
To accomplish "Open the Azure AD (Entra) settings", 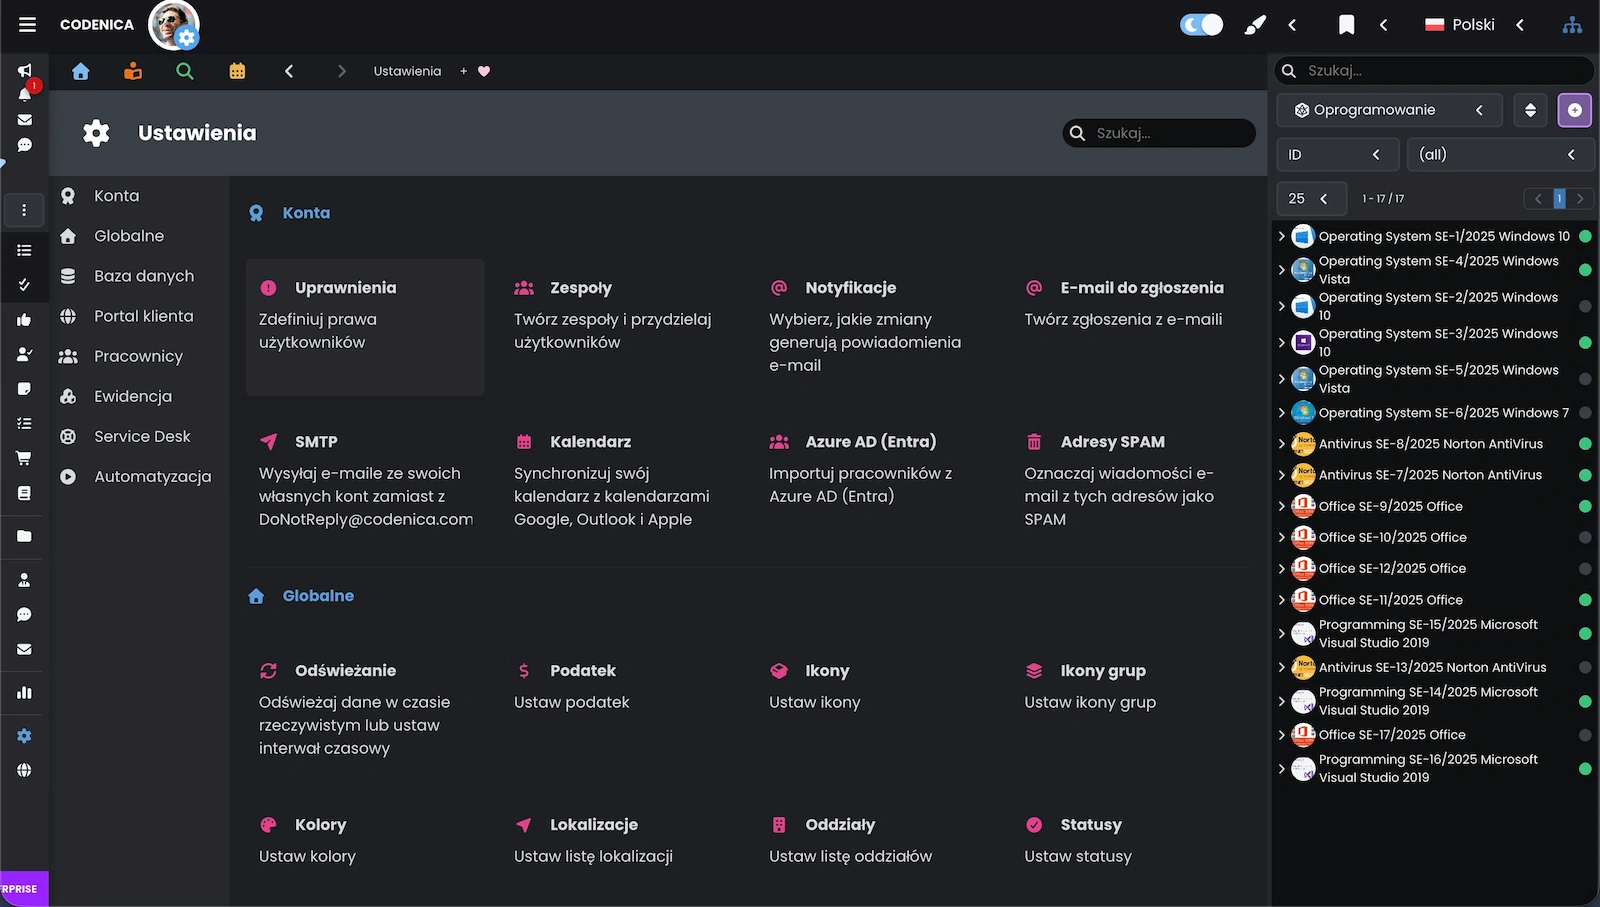I will coord(870,442).
